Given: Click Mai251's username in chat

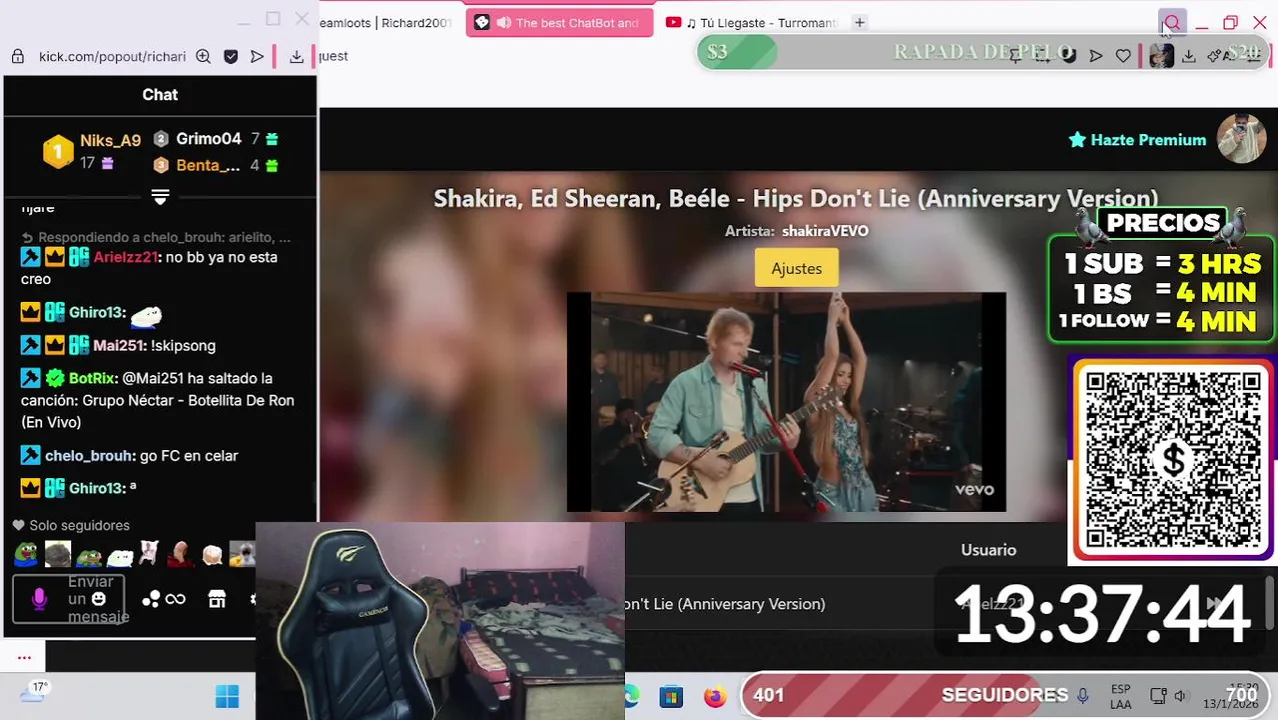Looking at the screenshot, I should tap(119, 345).
